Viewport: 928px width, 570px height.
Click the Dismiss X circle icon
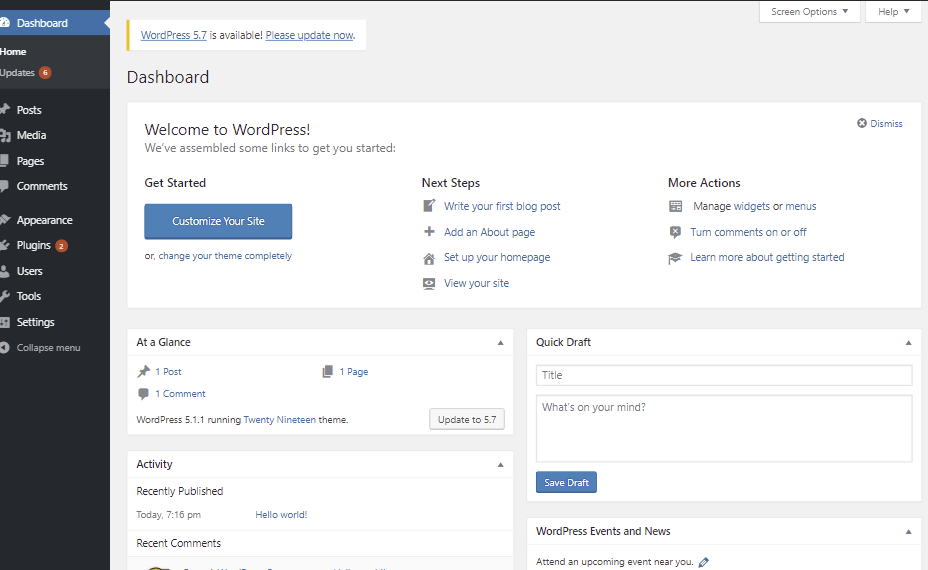pos(862,123)
